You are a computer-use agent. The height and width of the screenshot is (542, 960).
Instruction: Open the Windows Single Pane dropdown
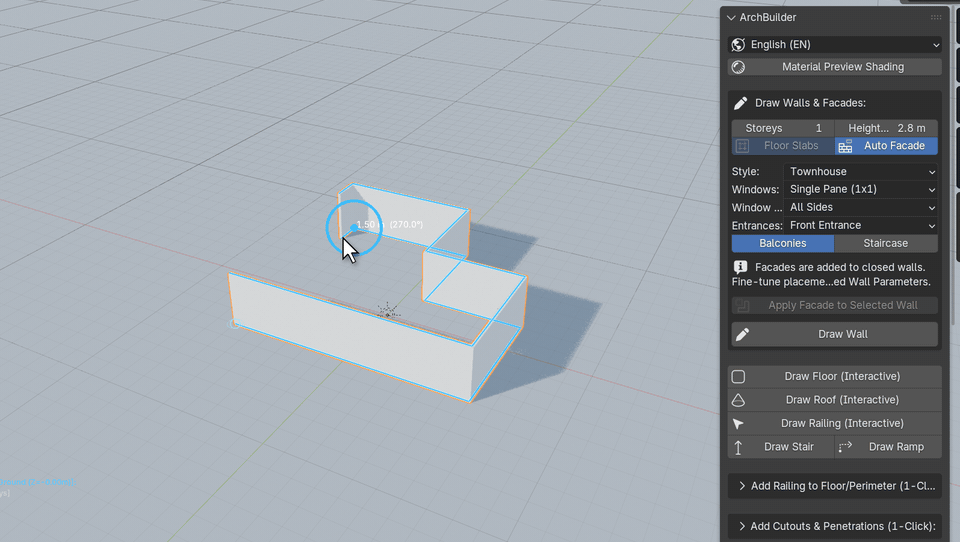(861, 189)
